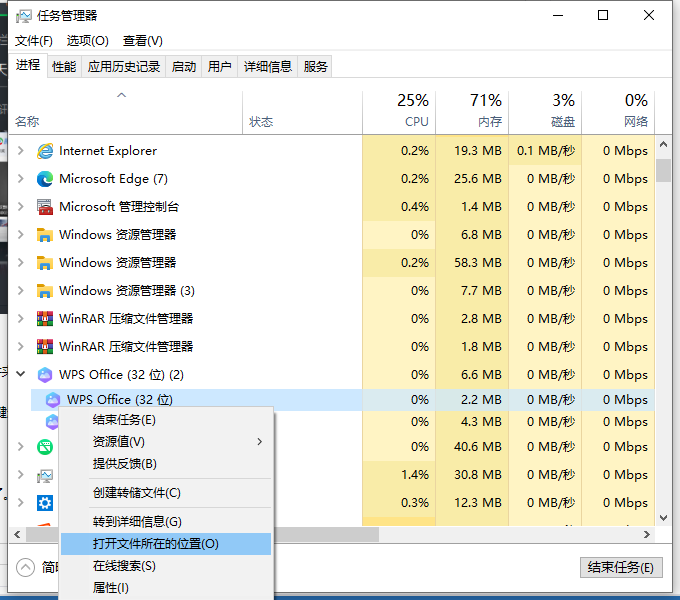The image size is (680, 600).
Task: Sort by the 名称 column header
Action: pos(125,112)
